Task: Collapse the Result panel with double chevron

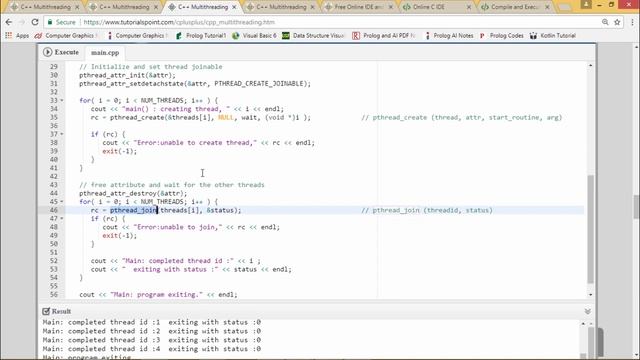Action: tap(587, 311)
